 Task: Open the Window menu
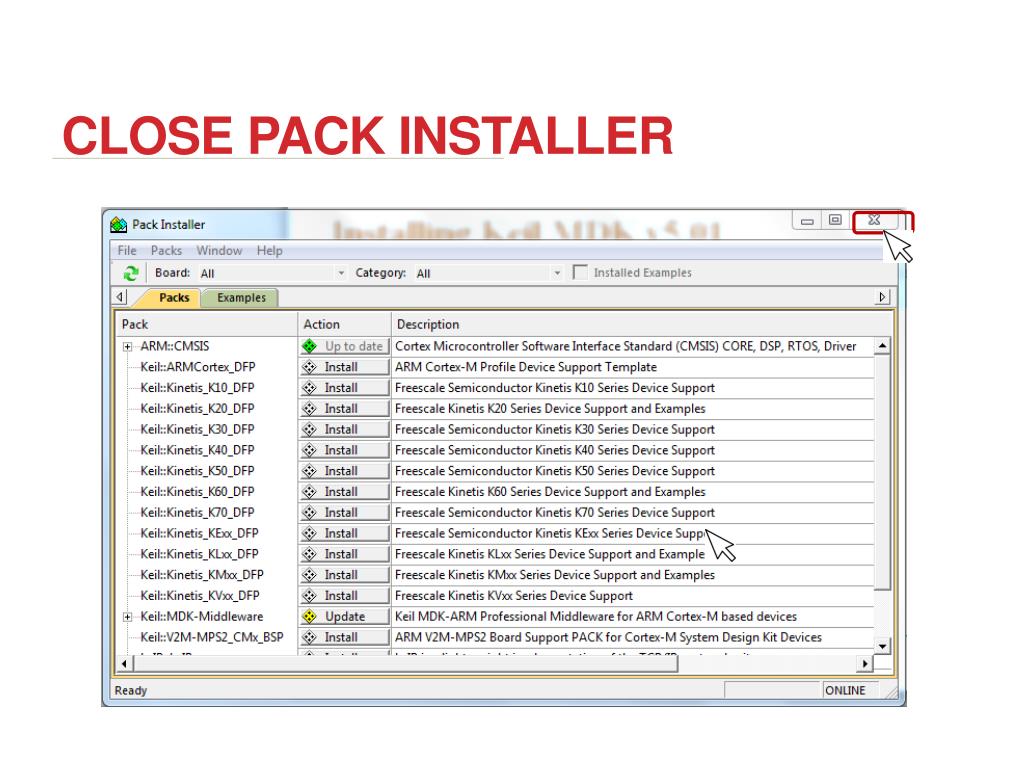[x=219, y=251]
